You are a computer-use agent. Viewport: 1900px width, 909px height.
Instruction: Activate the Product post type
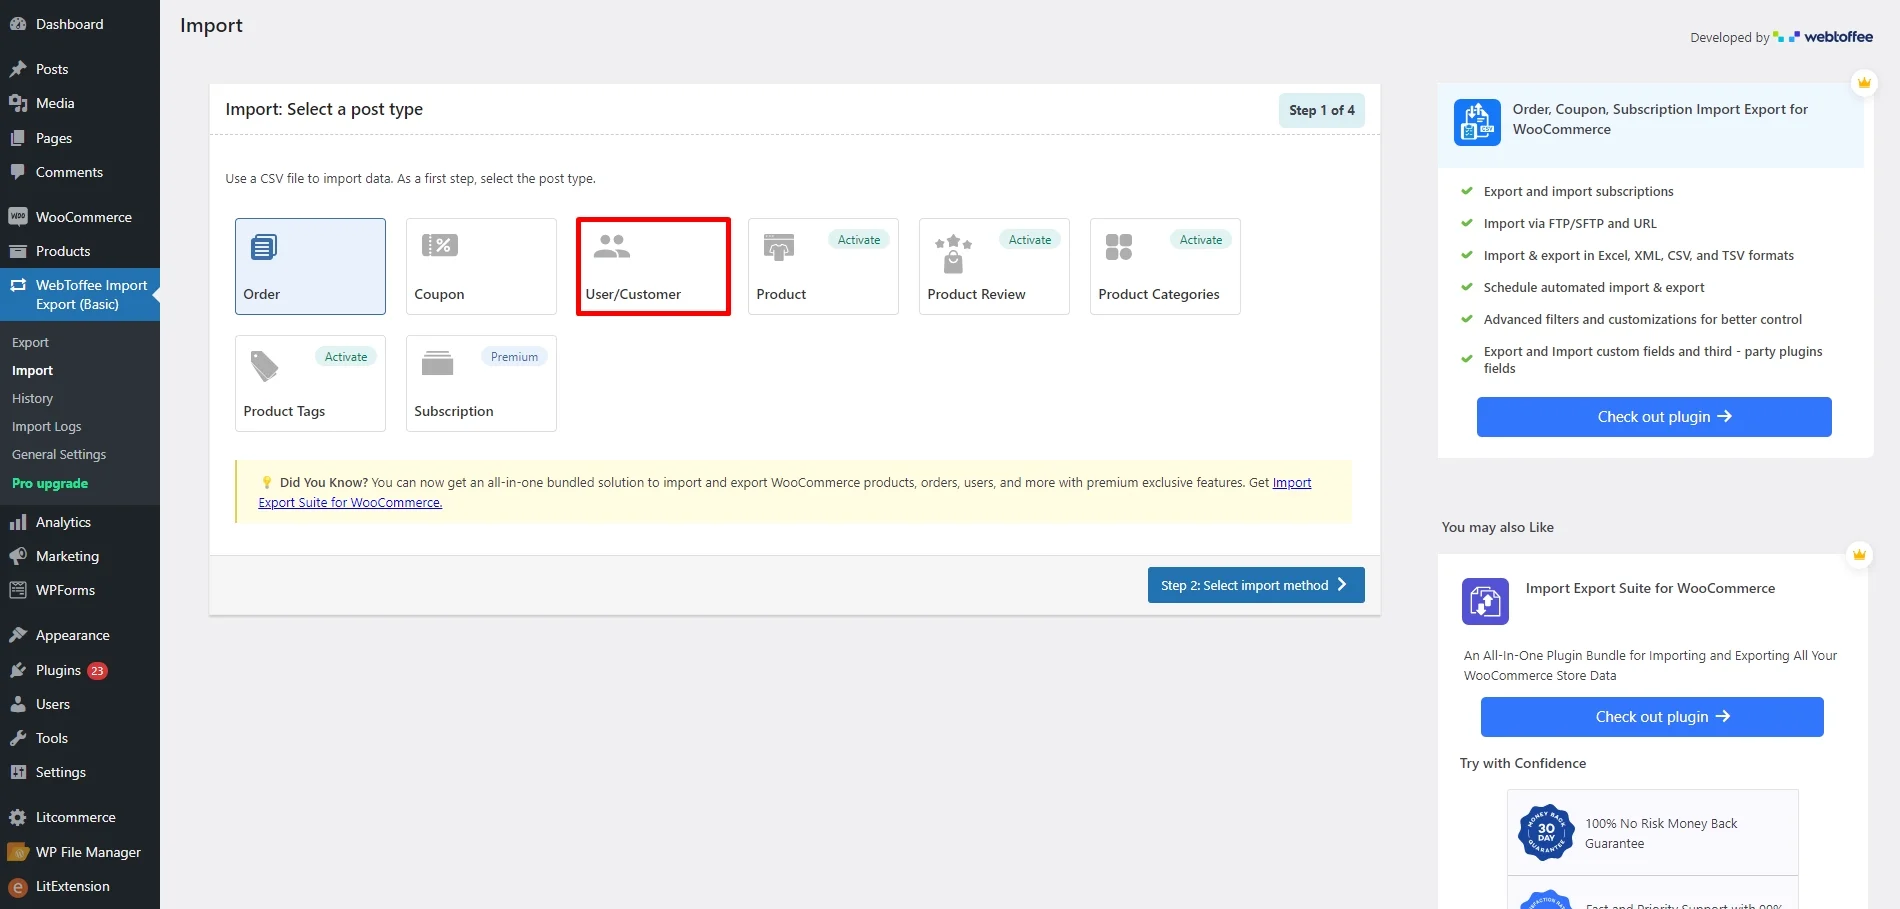click(x=859, y=240)
